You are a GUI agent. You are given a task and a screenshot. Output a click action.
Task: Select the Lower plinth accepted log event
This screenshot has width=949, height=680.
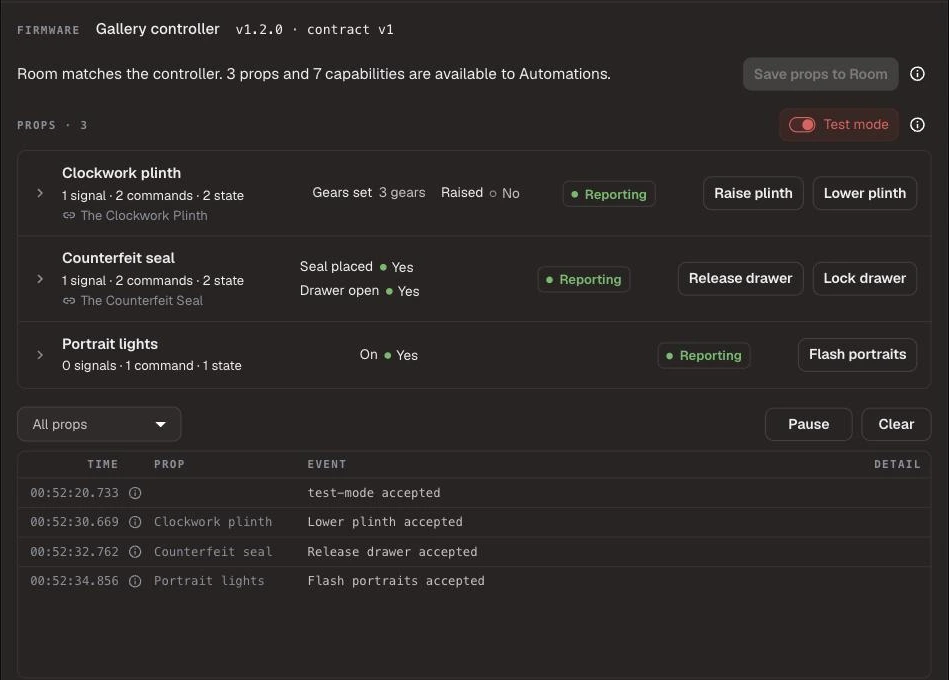click(x=385, y=522)
